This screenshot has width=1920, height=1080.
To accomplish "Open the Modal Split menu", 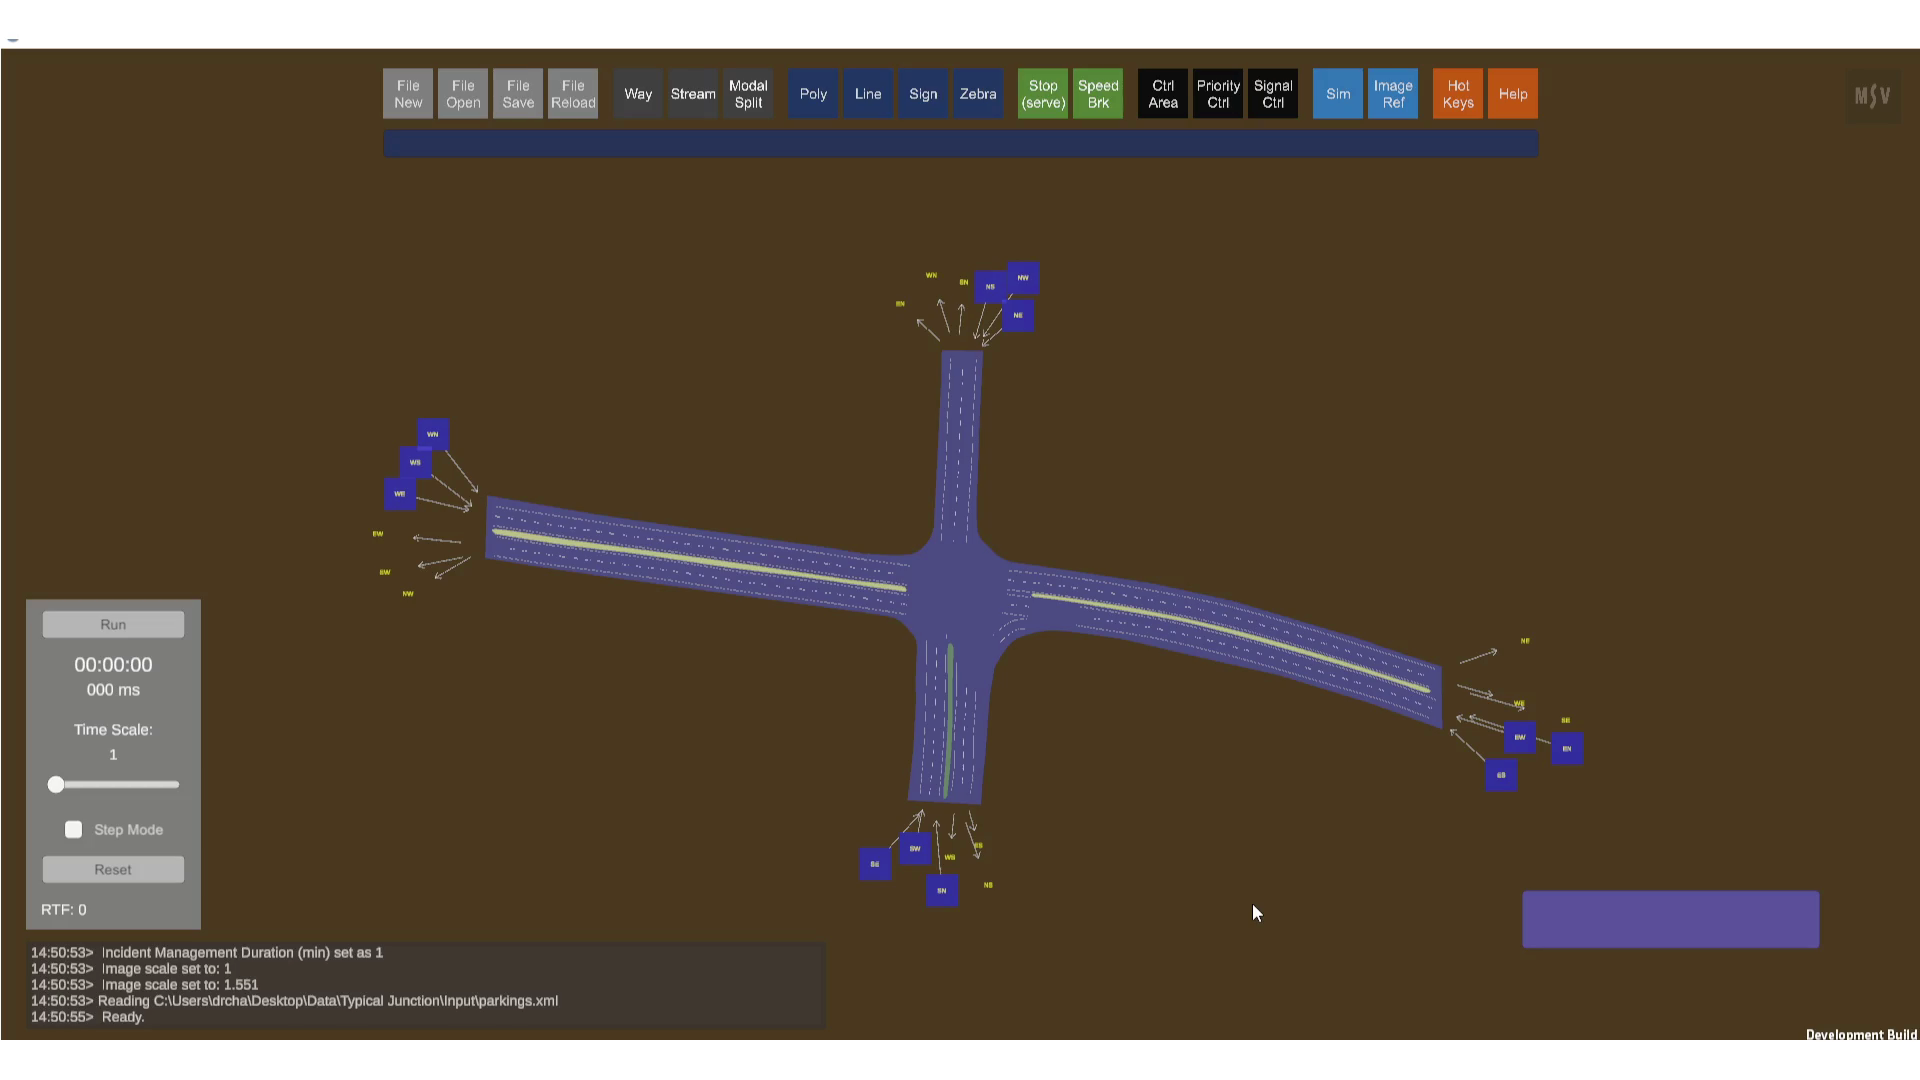I will 747,94.
